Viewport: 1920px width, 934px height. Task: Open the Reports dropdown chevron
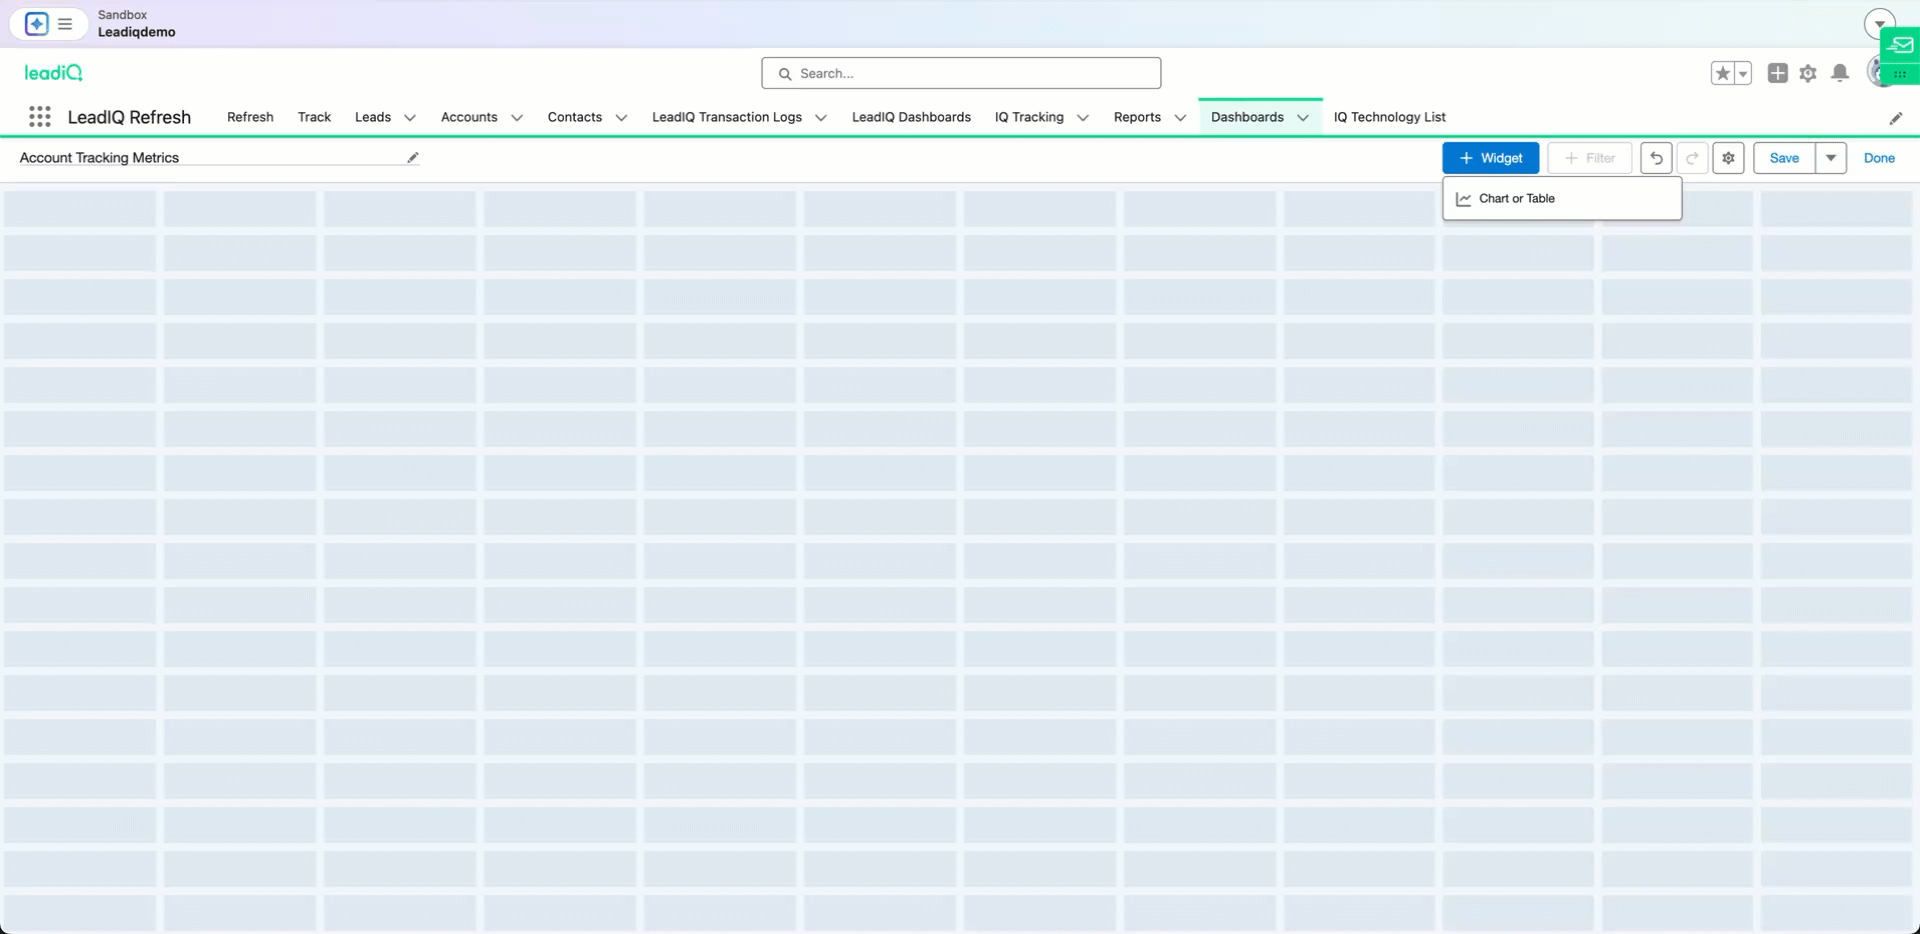click(1180, 117)
